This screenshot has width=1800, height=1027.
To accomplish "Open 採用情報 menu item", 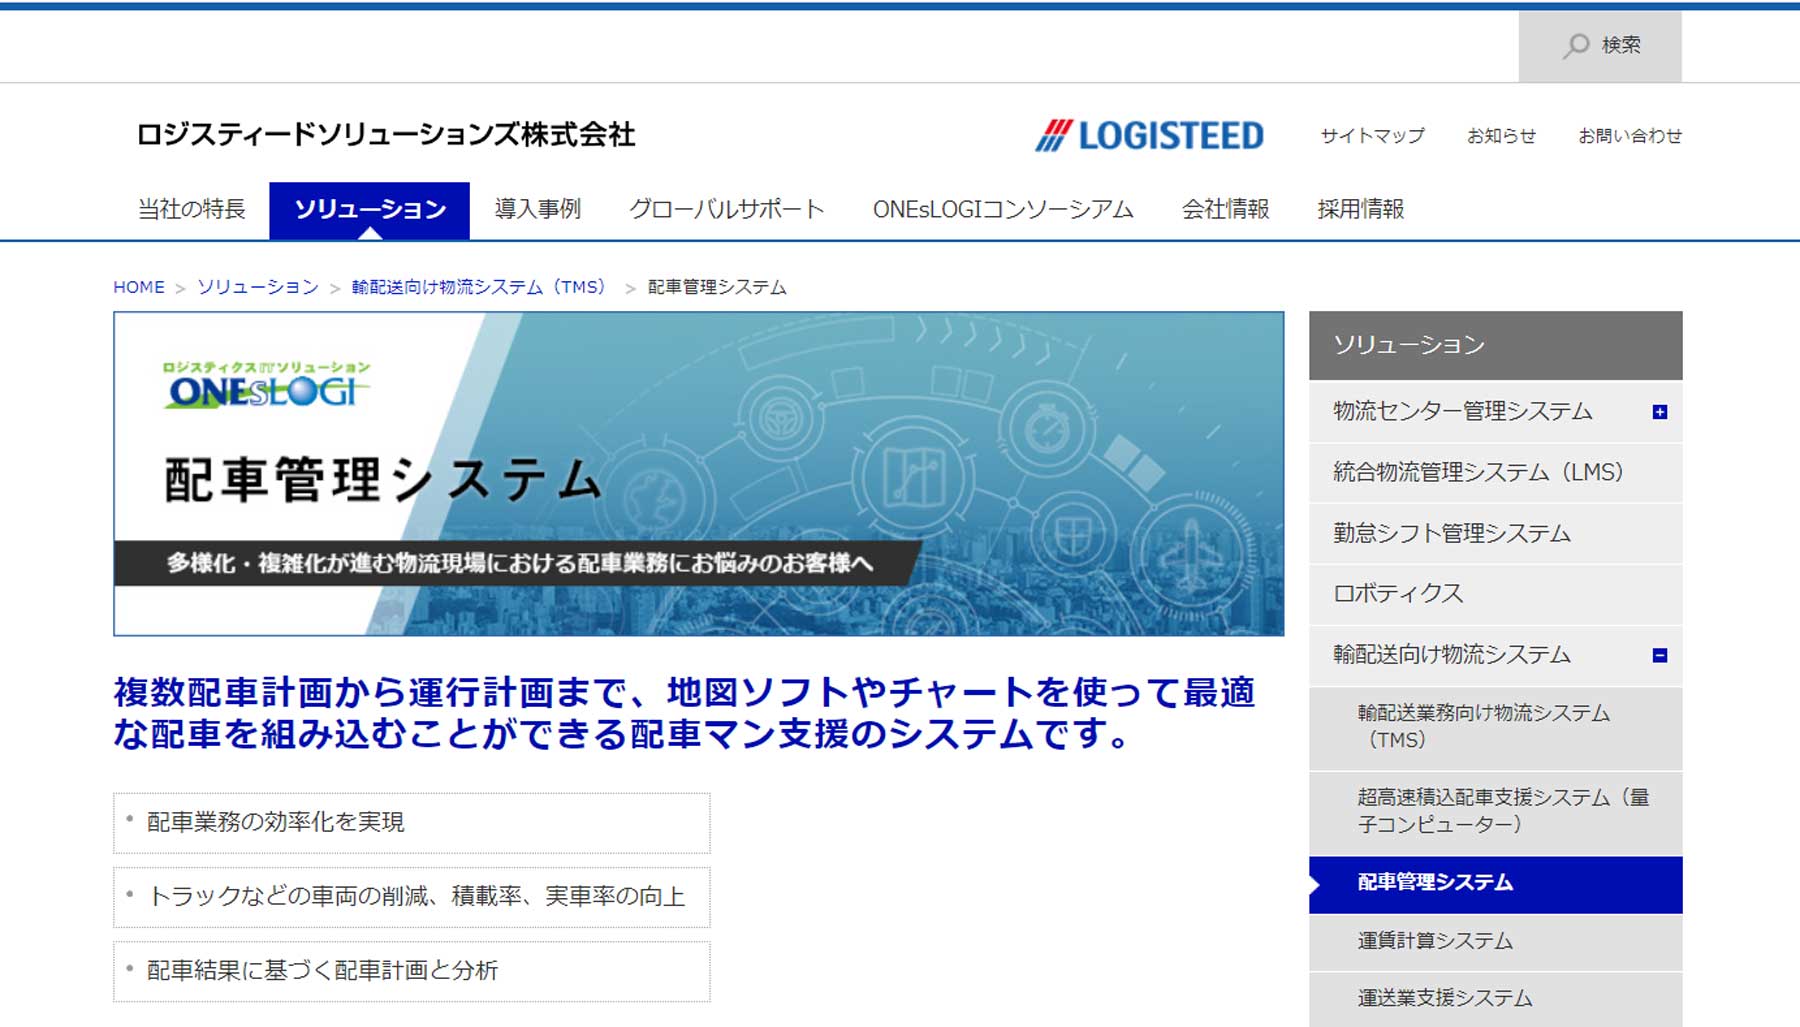I will [x=1361, y=209].
